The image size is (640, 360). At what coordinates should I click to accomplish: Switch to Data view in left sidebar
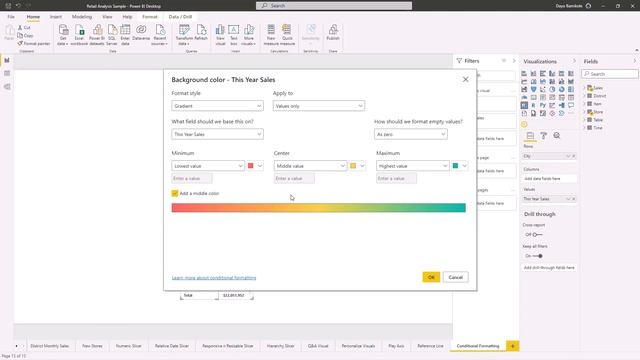click(7, 73)
